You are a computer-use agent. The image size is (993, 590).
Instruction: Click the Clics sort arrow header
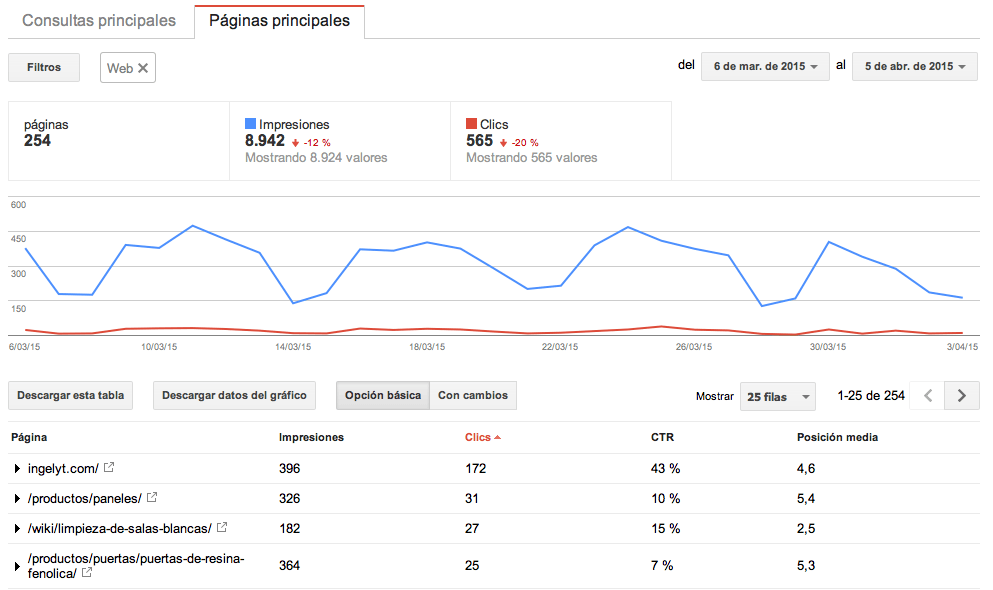coord(482,437)
